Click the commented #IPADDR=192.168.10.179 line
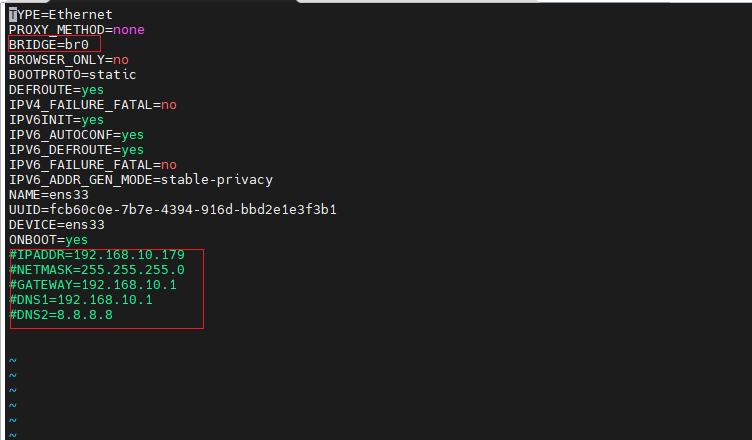This screenshot has width=752, height=440. [x=97, y=255]
